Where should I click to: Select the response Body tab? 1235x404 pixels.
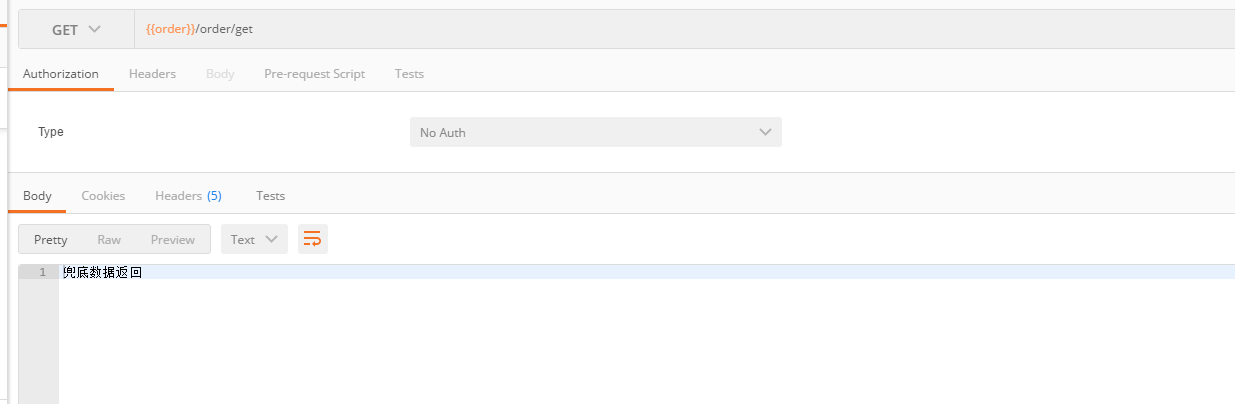(x=37, y=196)
